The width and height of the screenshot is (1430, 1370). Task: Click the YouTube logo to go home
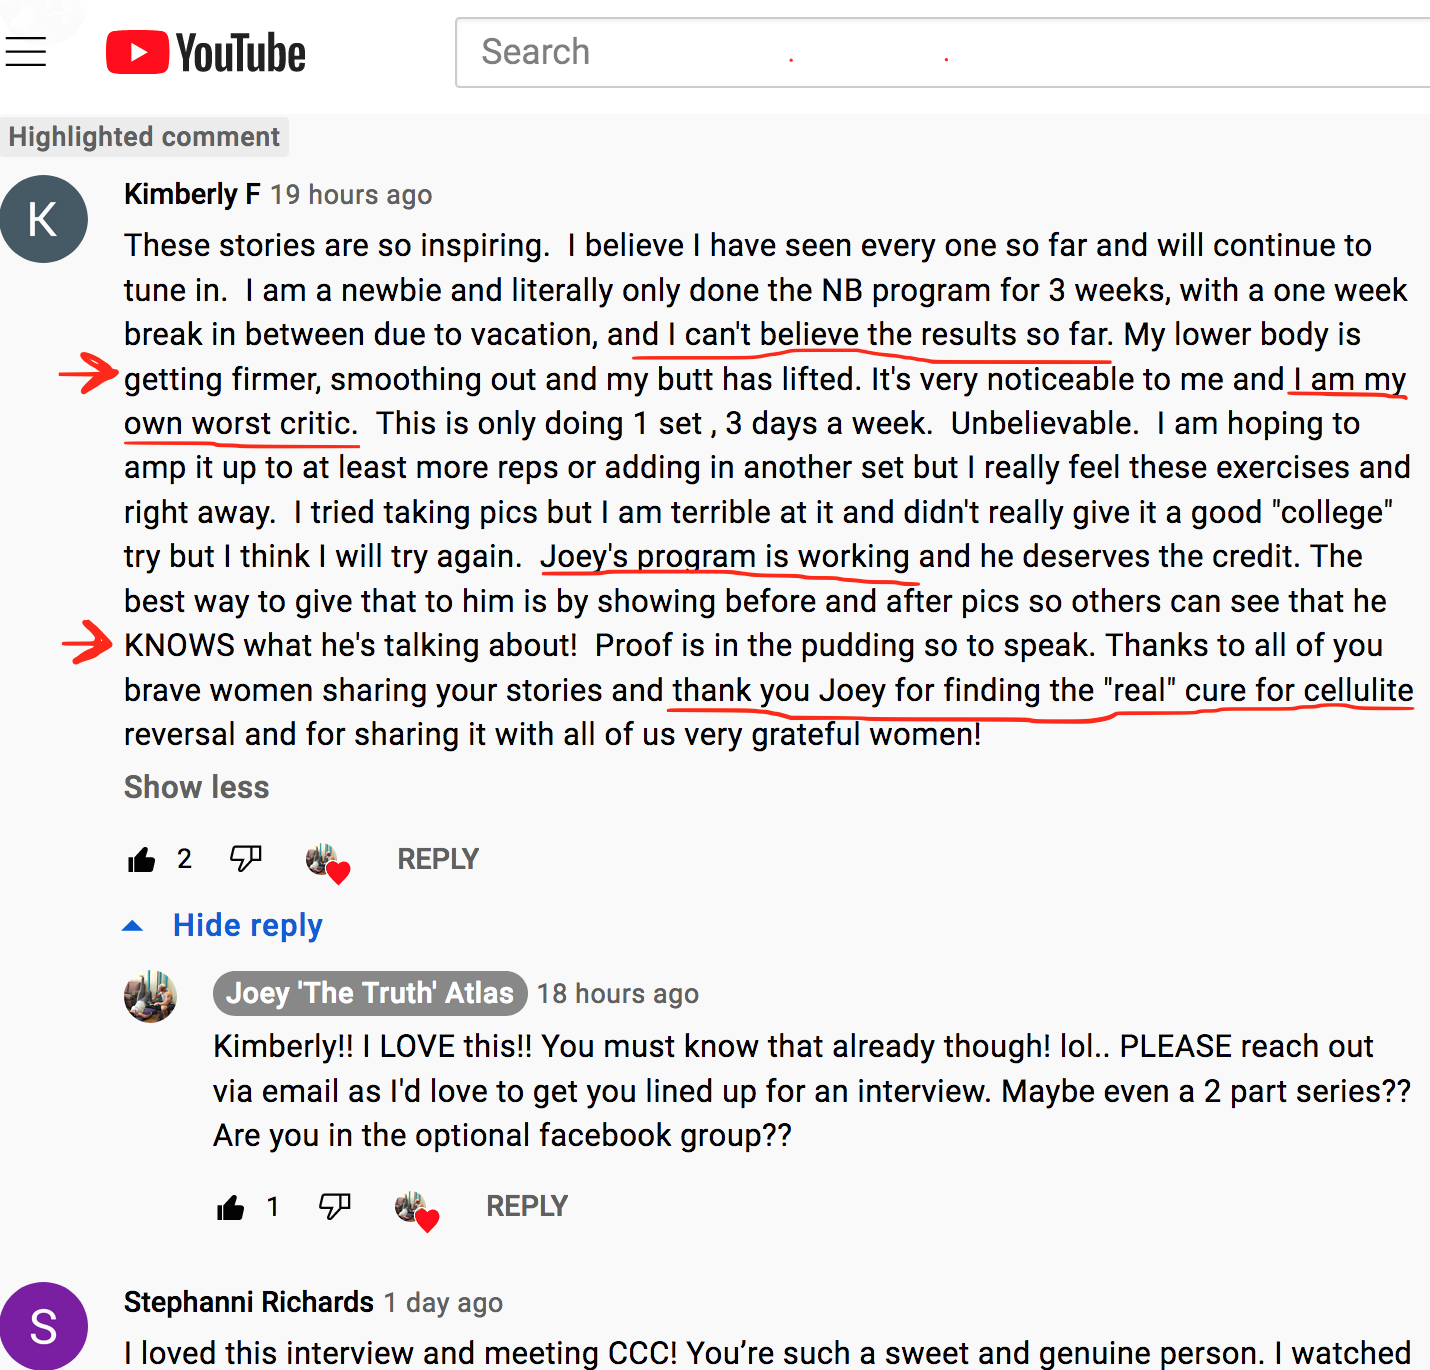pos(206,53)
